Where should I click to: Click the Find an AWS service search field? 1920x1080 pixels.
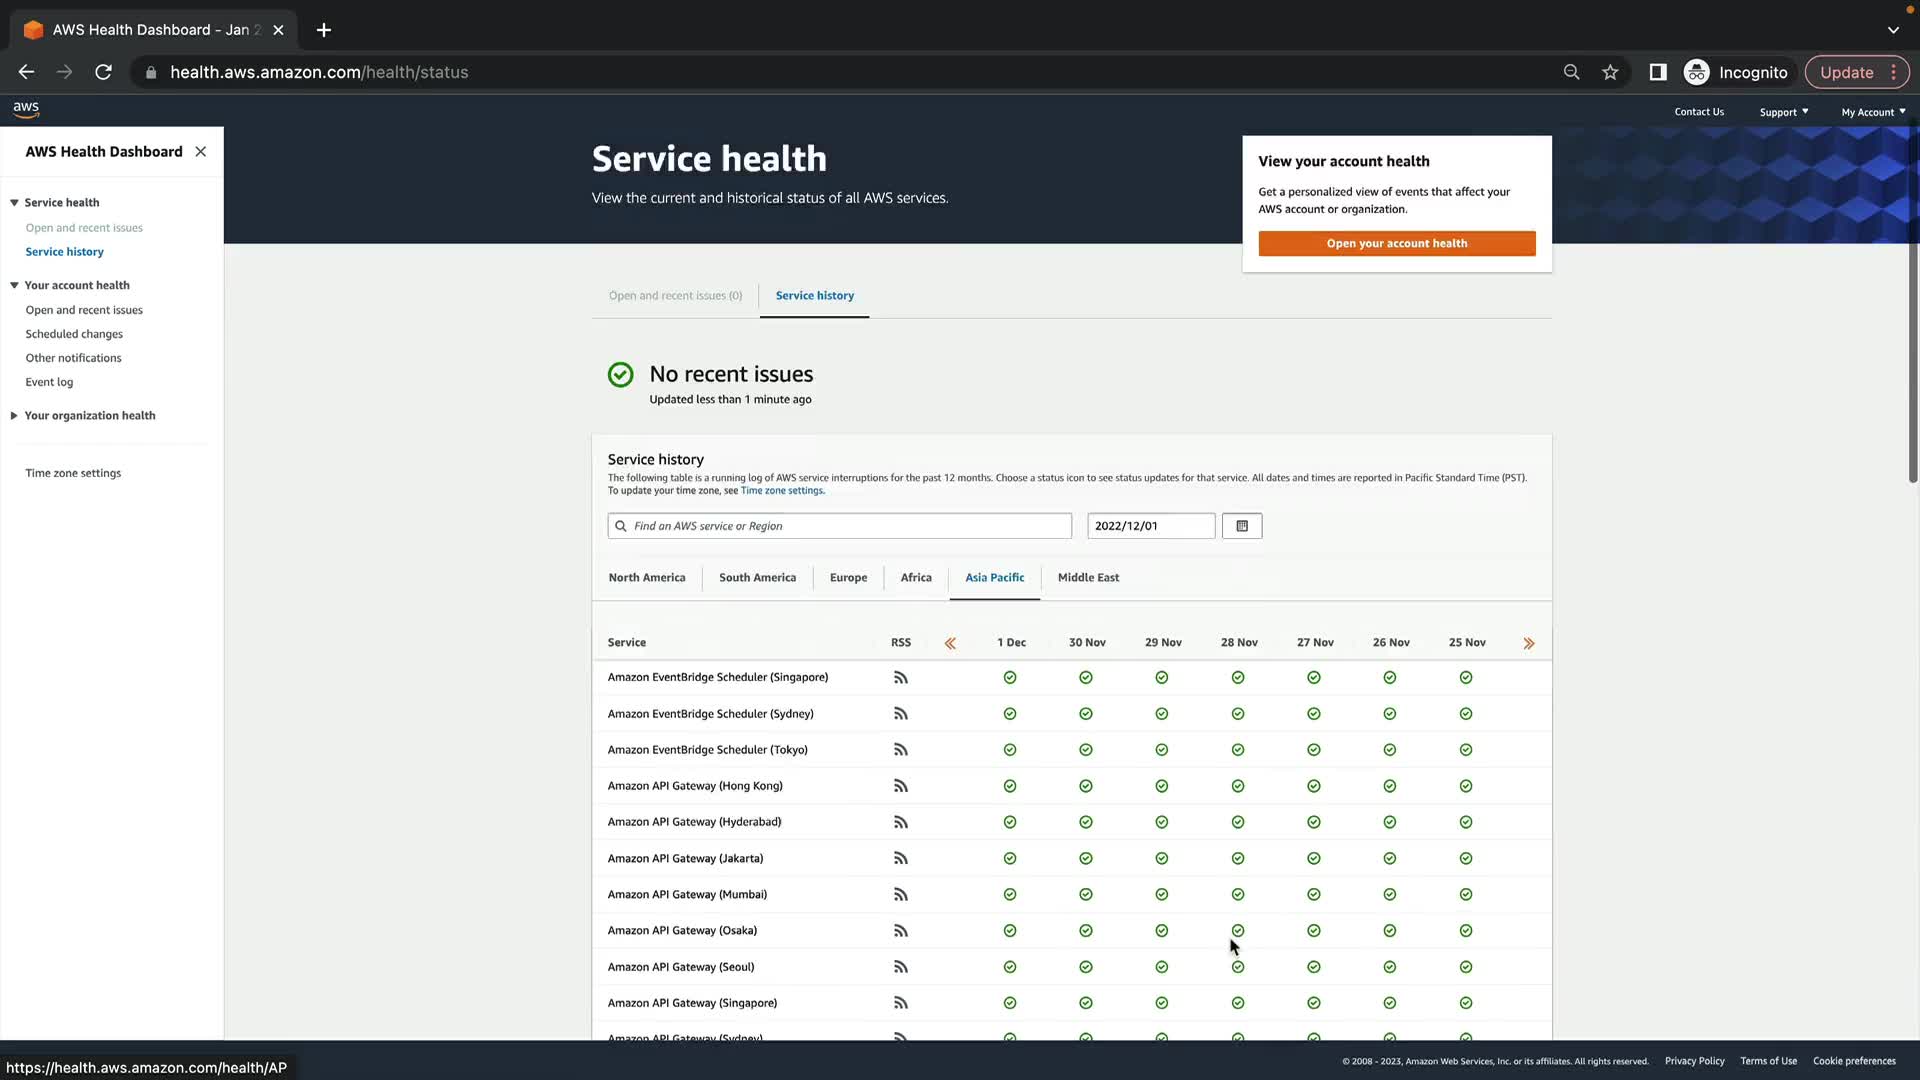[x=840, y=526]
